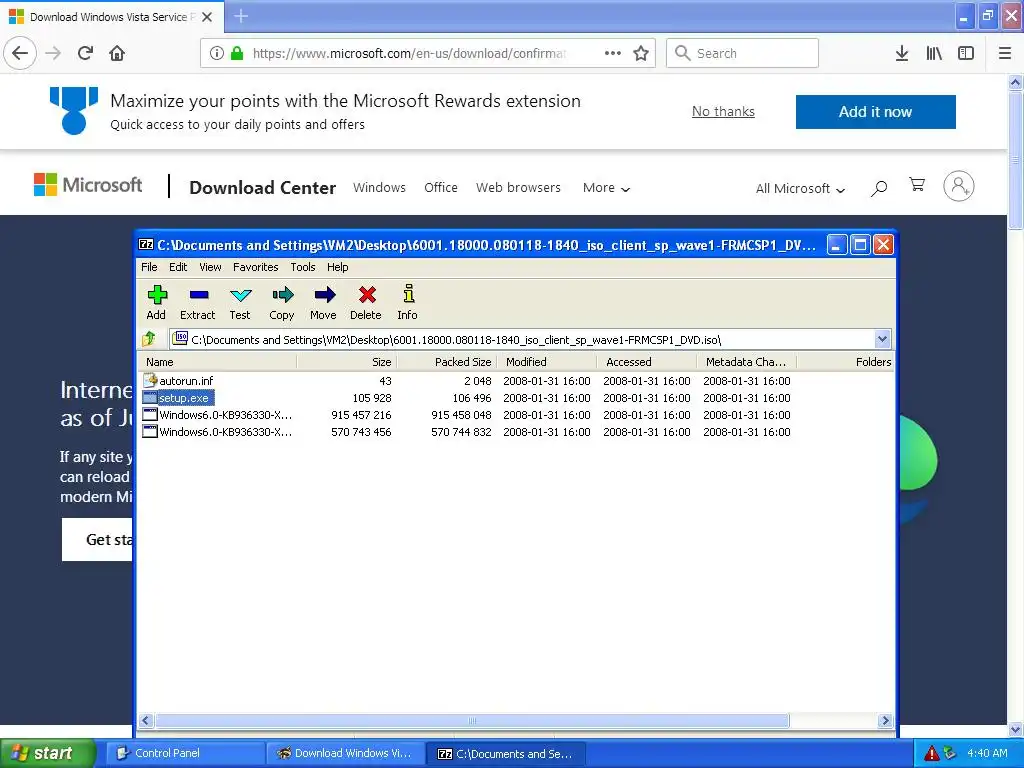
Task: Open the 7-Zip File menu
Action: point(149,267)
